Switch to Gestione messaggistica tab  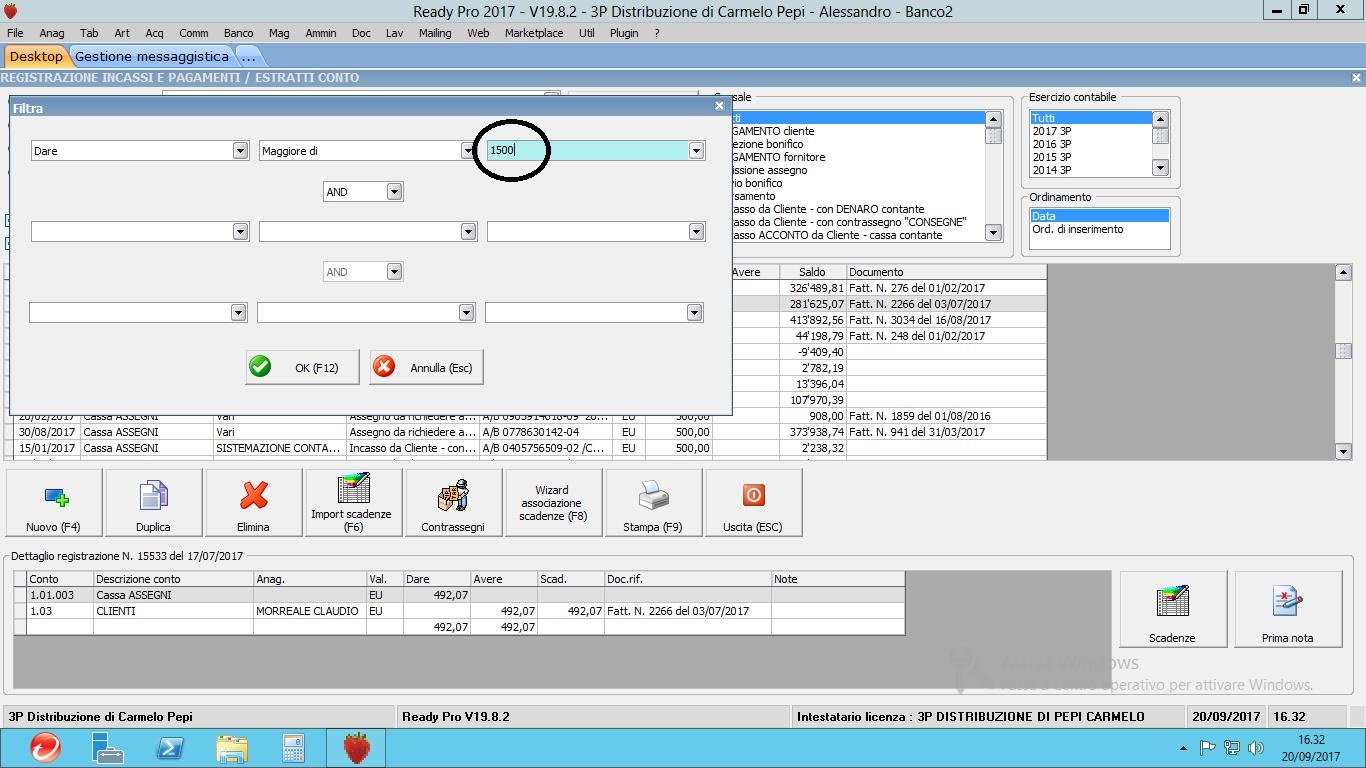click(x=152, y=56)
